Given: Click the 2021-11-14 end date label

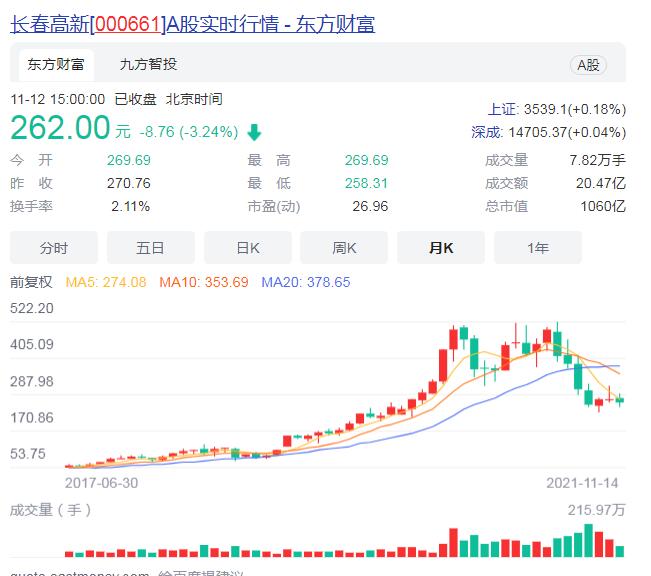Looking at the screenshot, I should click(582, 483).
